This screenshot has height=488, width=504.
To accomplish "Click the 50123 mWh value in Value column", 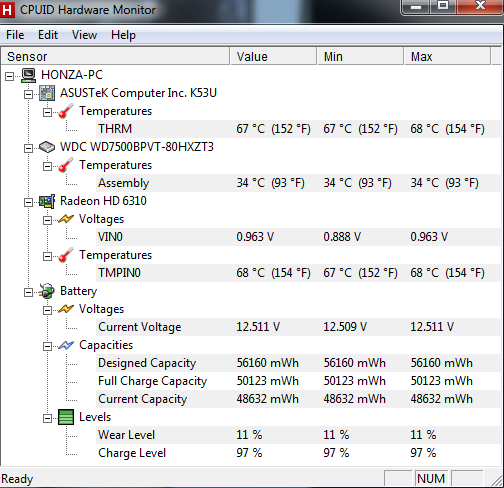I will point(267,381).
